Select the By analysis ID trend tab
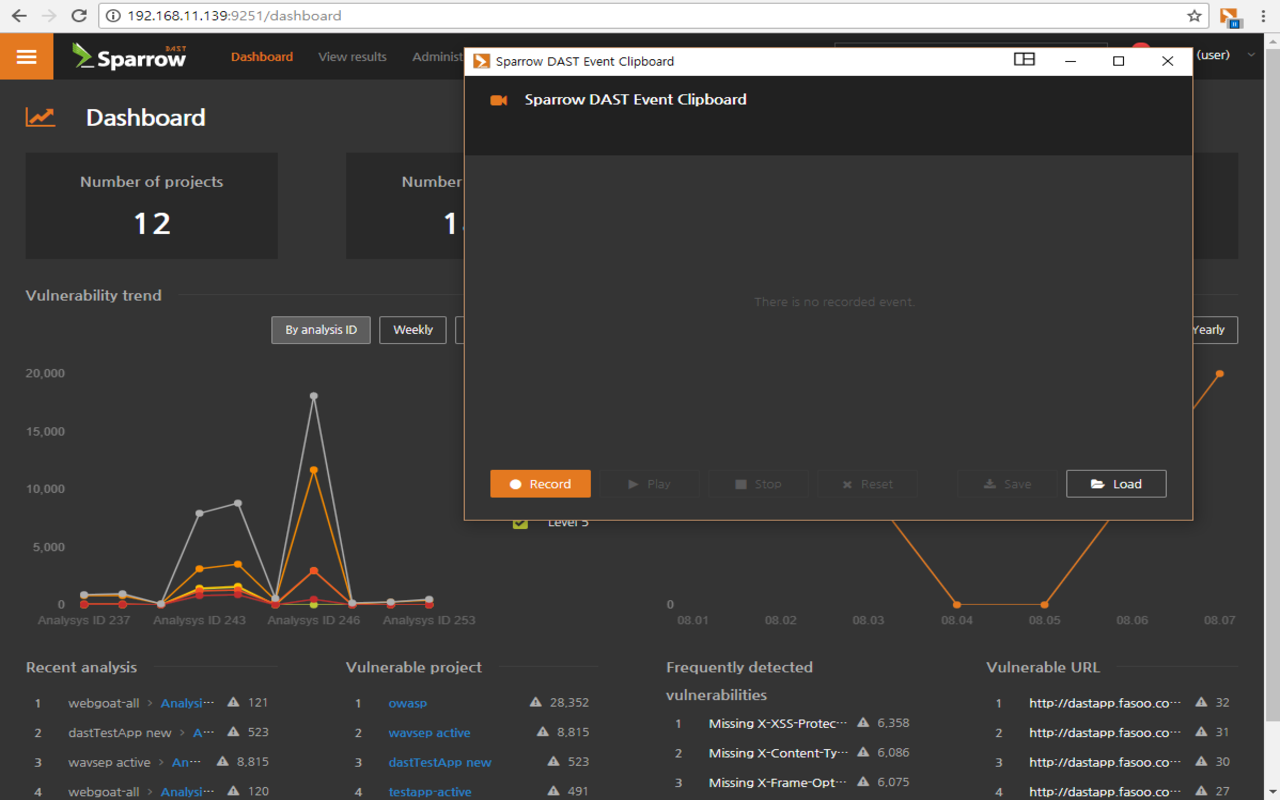The height and width of the screenshot is (800, 1280). 321,330
